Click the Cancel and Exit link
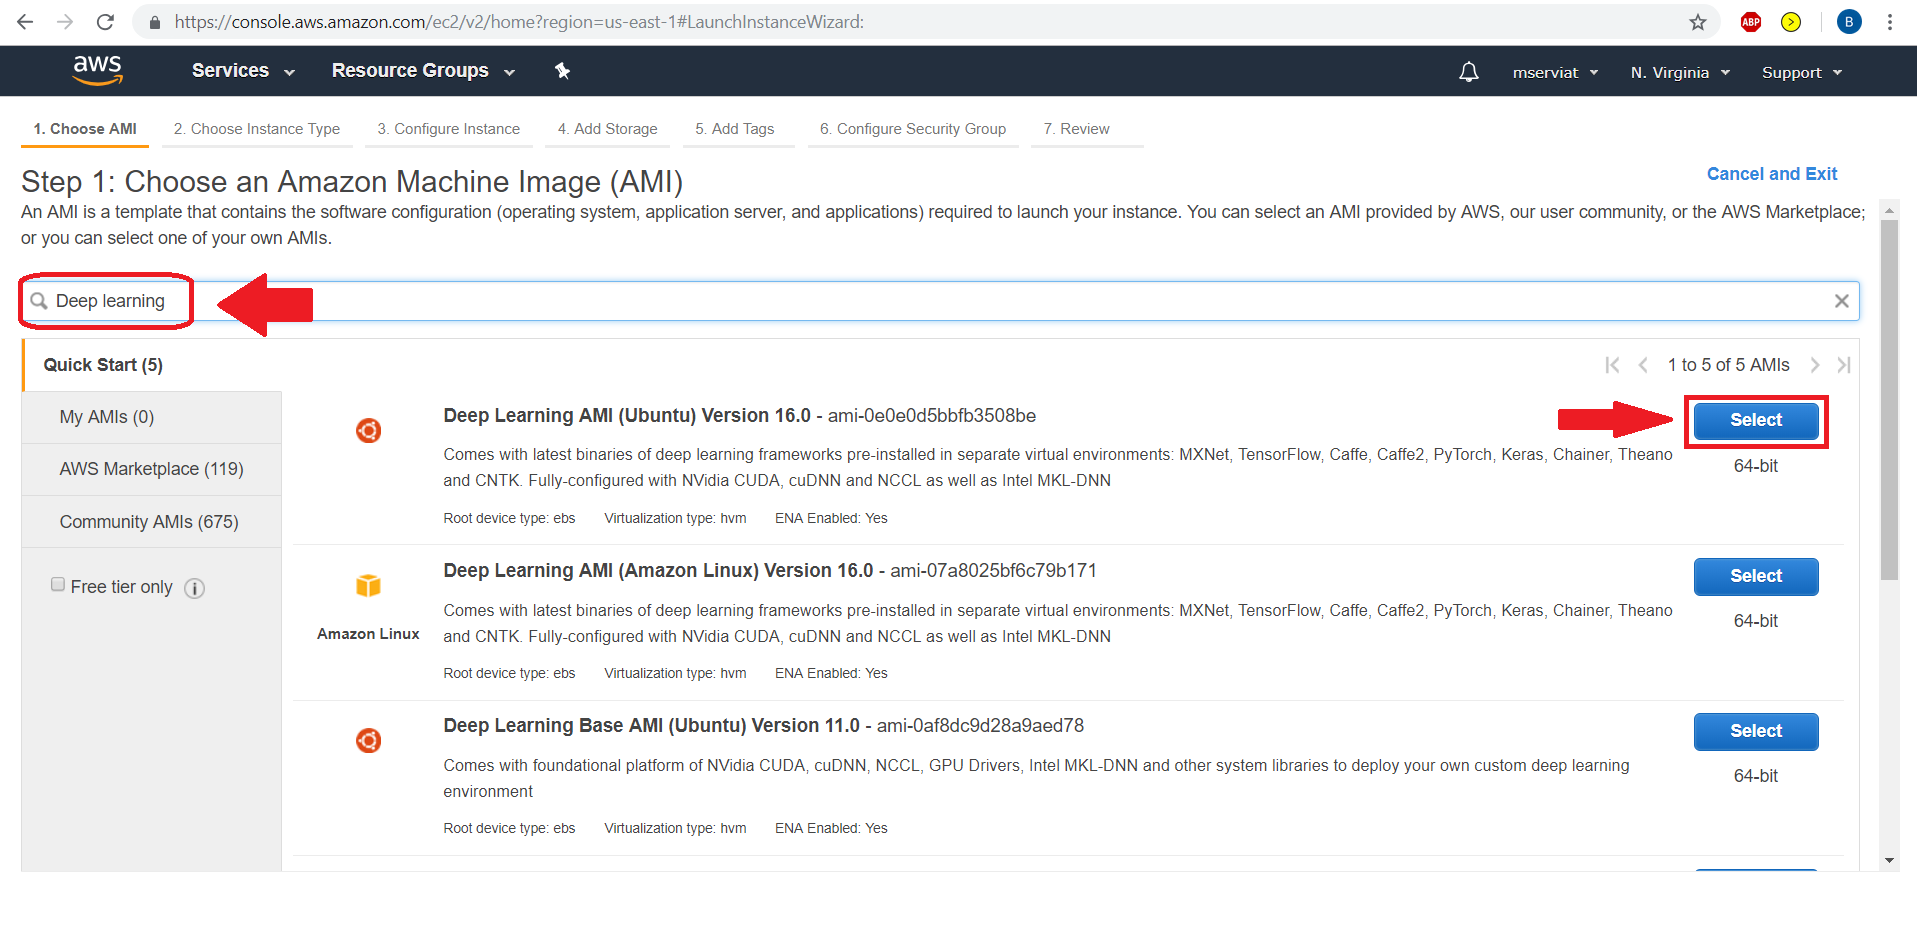 [1771, 174]
